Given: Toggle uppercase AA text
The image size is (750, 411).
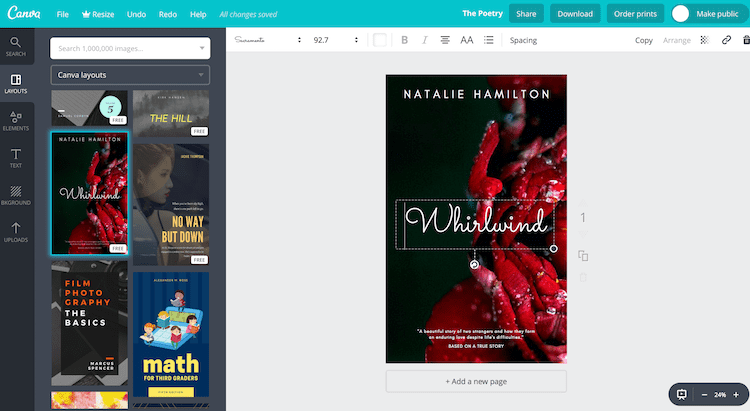Looking at the screenshot, I should pyautogui.click(x=466, y=40).
